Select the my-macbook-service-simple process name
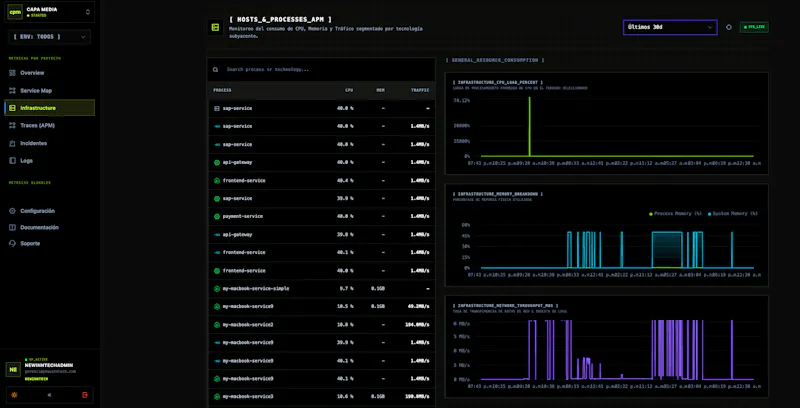This screenshot has width=800, height=408. [x=256, y=289]
